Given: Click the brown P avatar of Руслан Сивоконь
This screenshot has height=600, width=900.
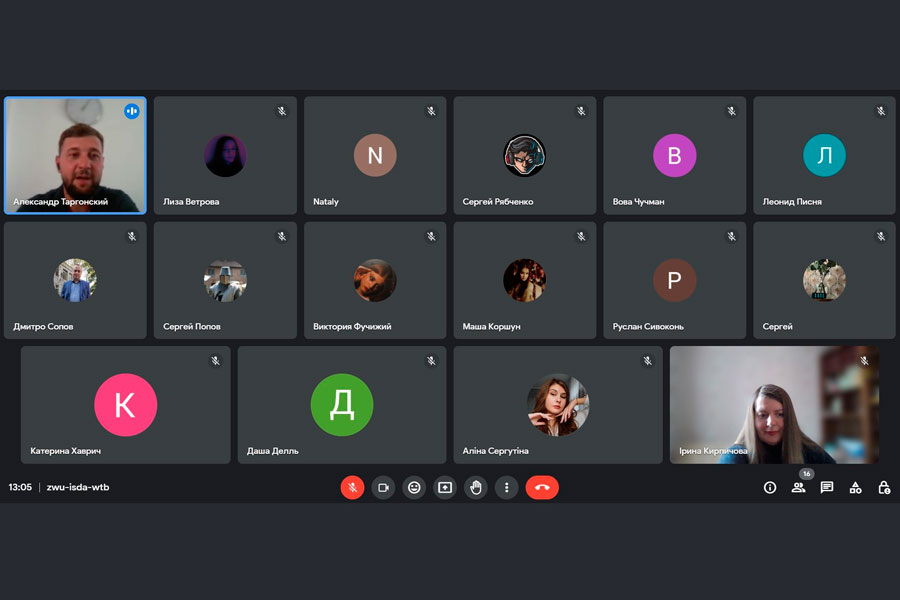Looking at the screenshot, I should (x=674, y=280).
